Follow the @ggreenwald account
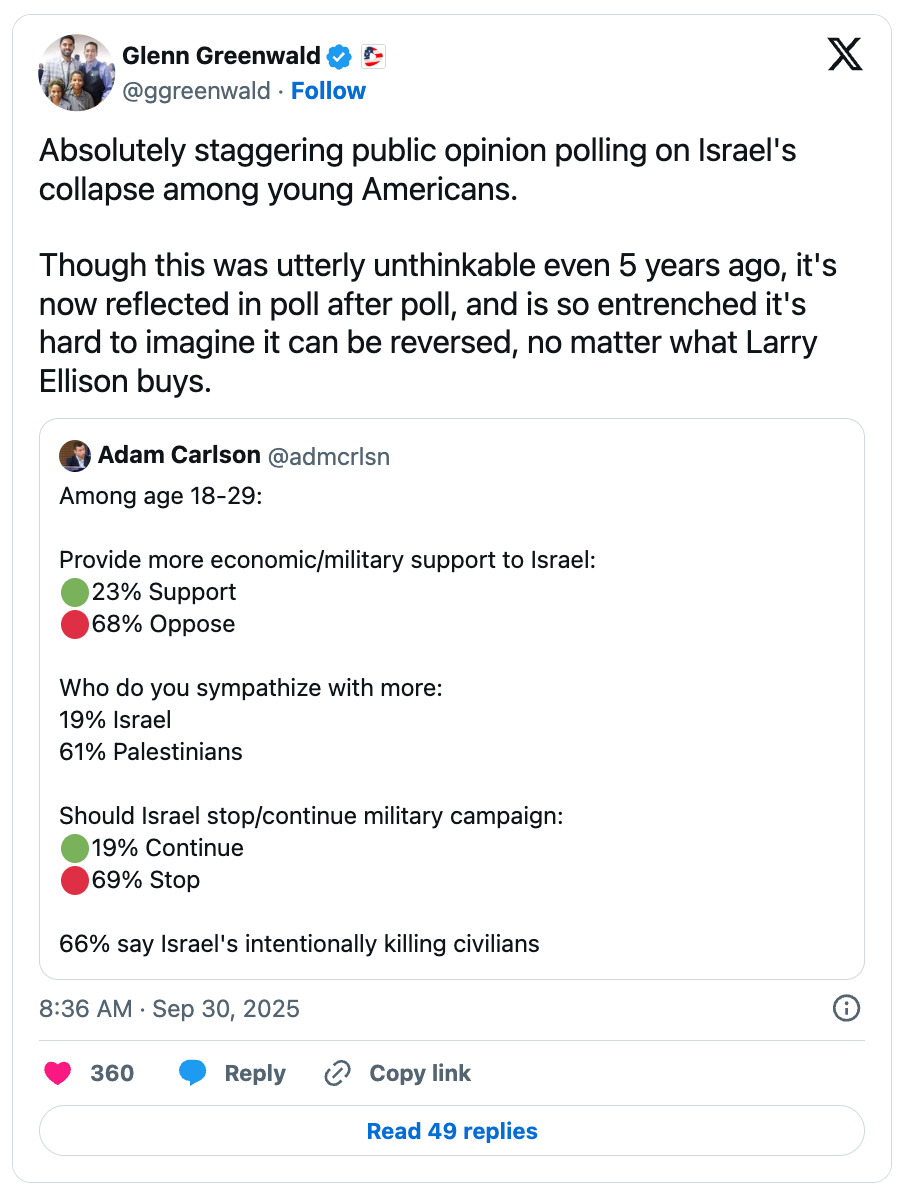This screenshot has width=904, height=1198. click(x=328, y=91)
